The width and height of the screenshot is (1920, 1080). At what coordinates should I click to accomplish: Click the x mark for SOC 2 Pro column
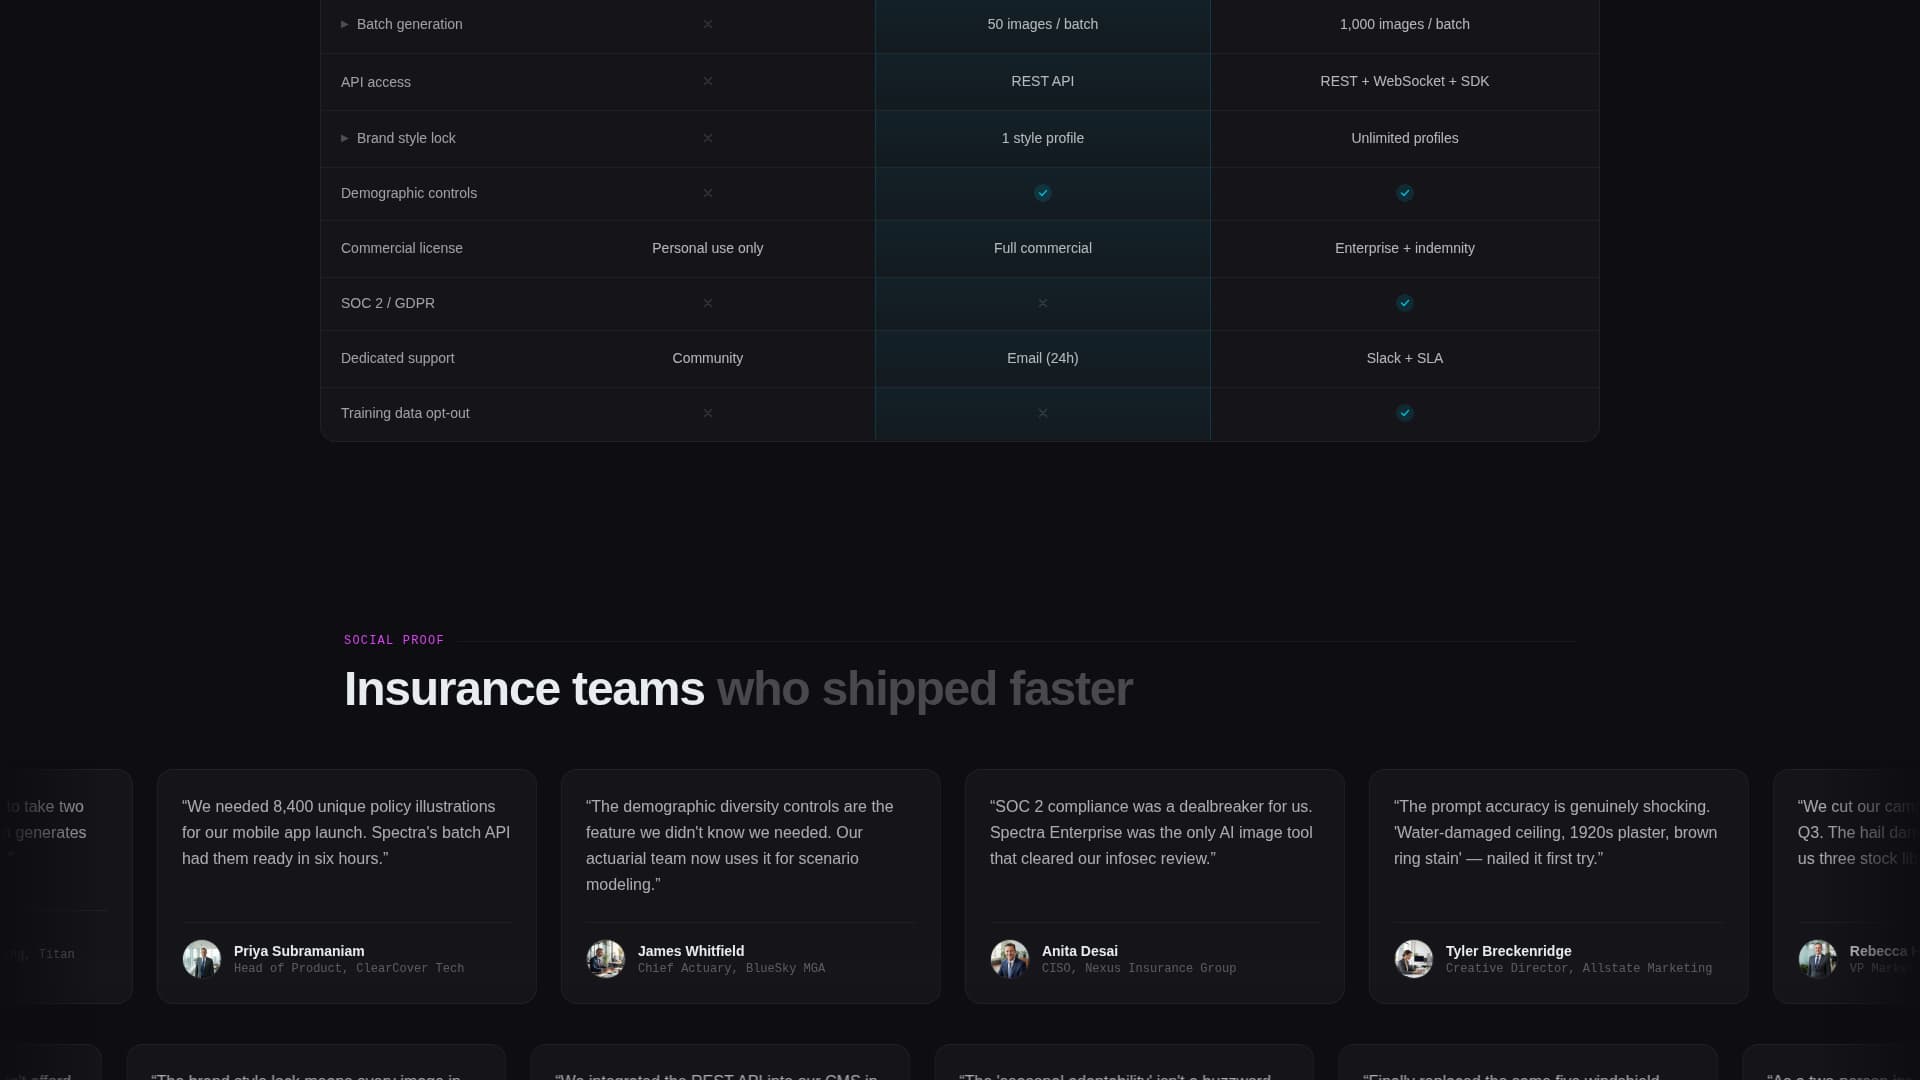pos(1042,303)
